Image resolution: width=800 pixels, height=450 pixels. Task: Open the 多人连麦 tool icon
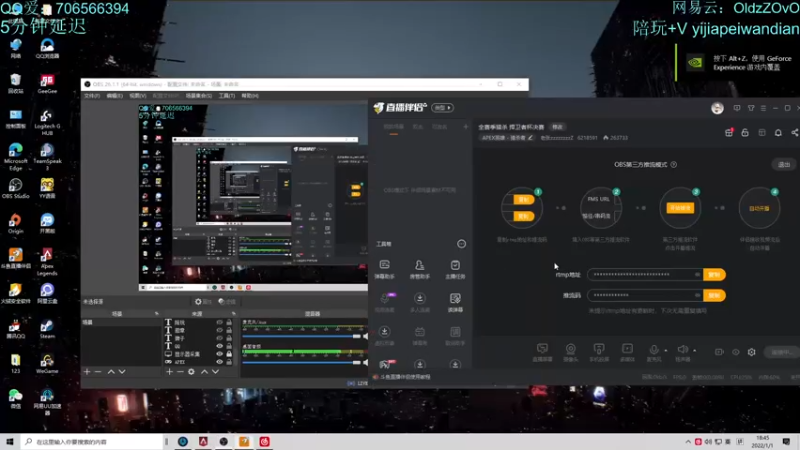419,302
